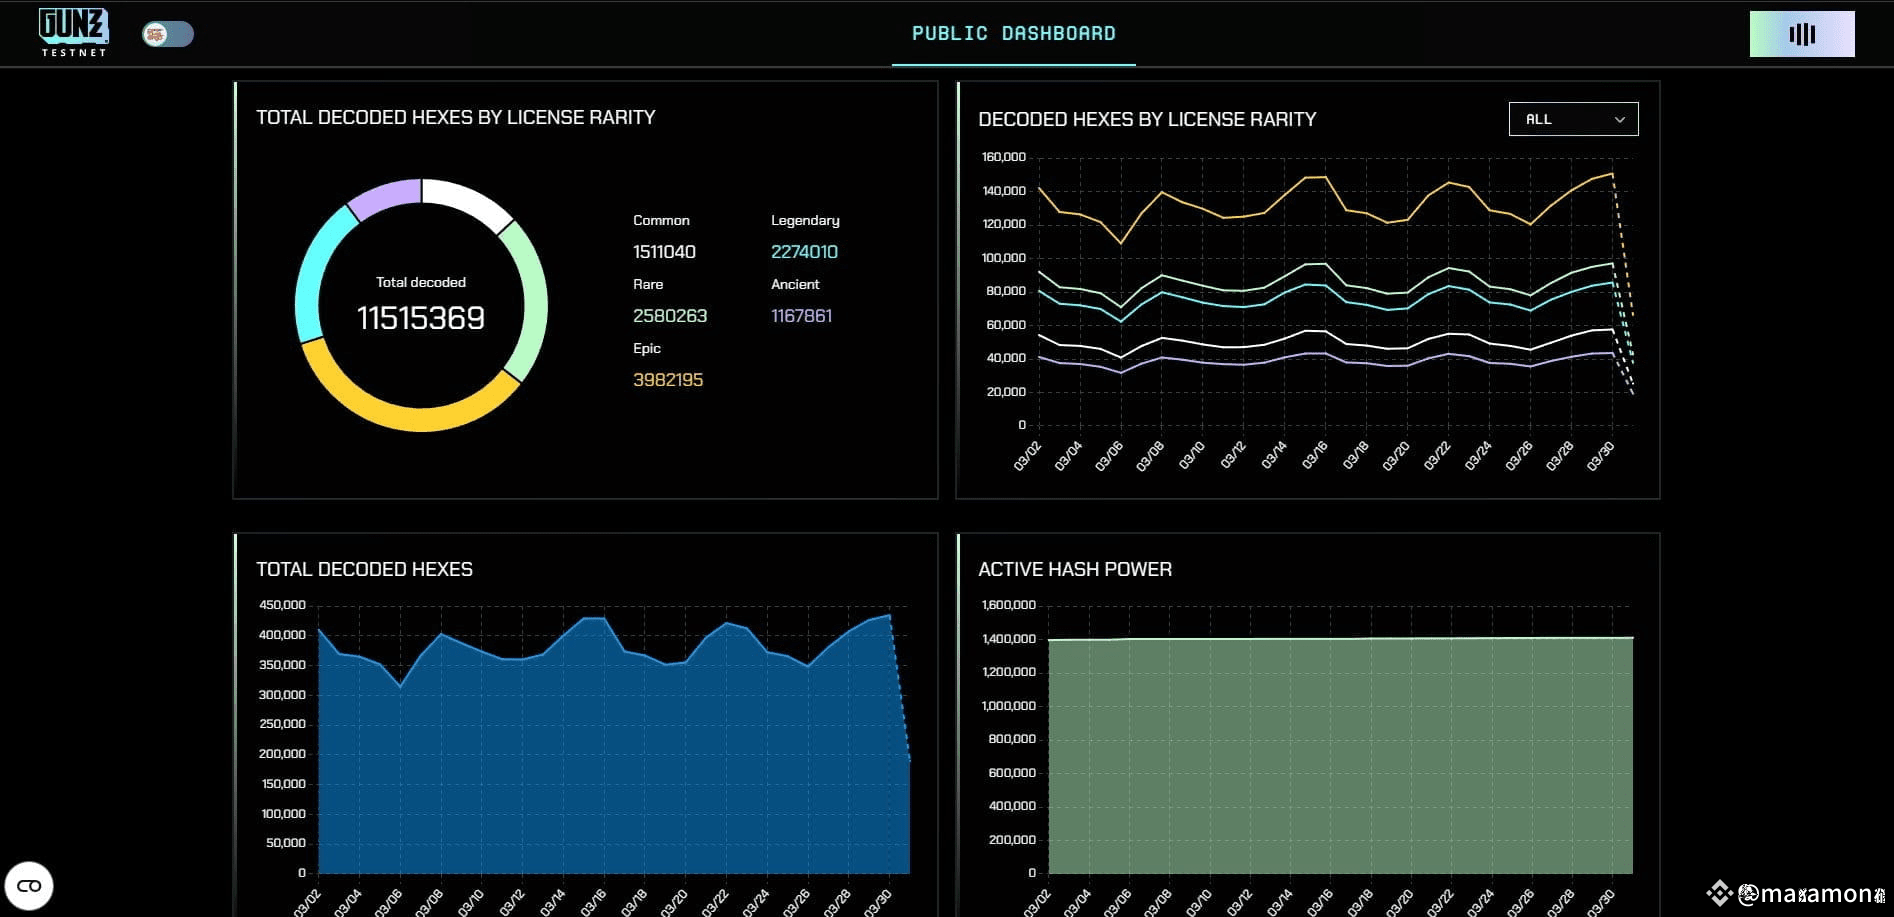
Task: Open the Public Dashboard tab
Action: (x=1013, y=33)
